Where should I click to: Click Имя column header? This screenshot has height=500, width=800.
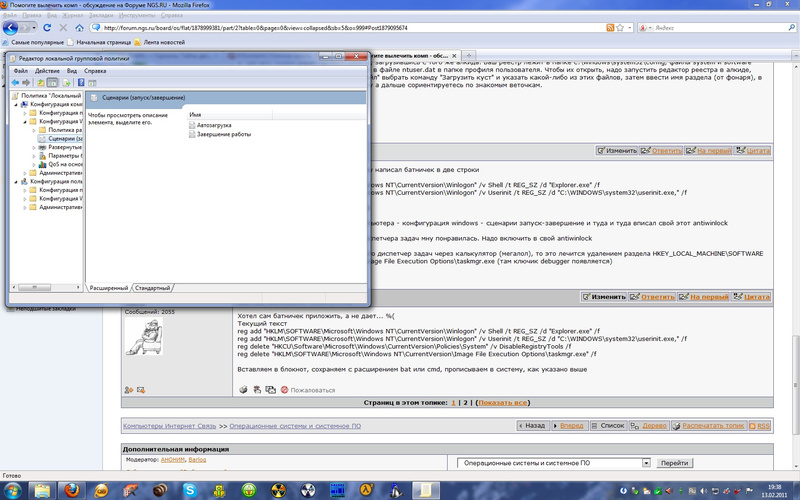[230, 115]
